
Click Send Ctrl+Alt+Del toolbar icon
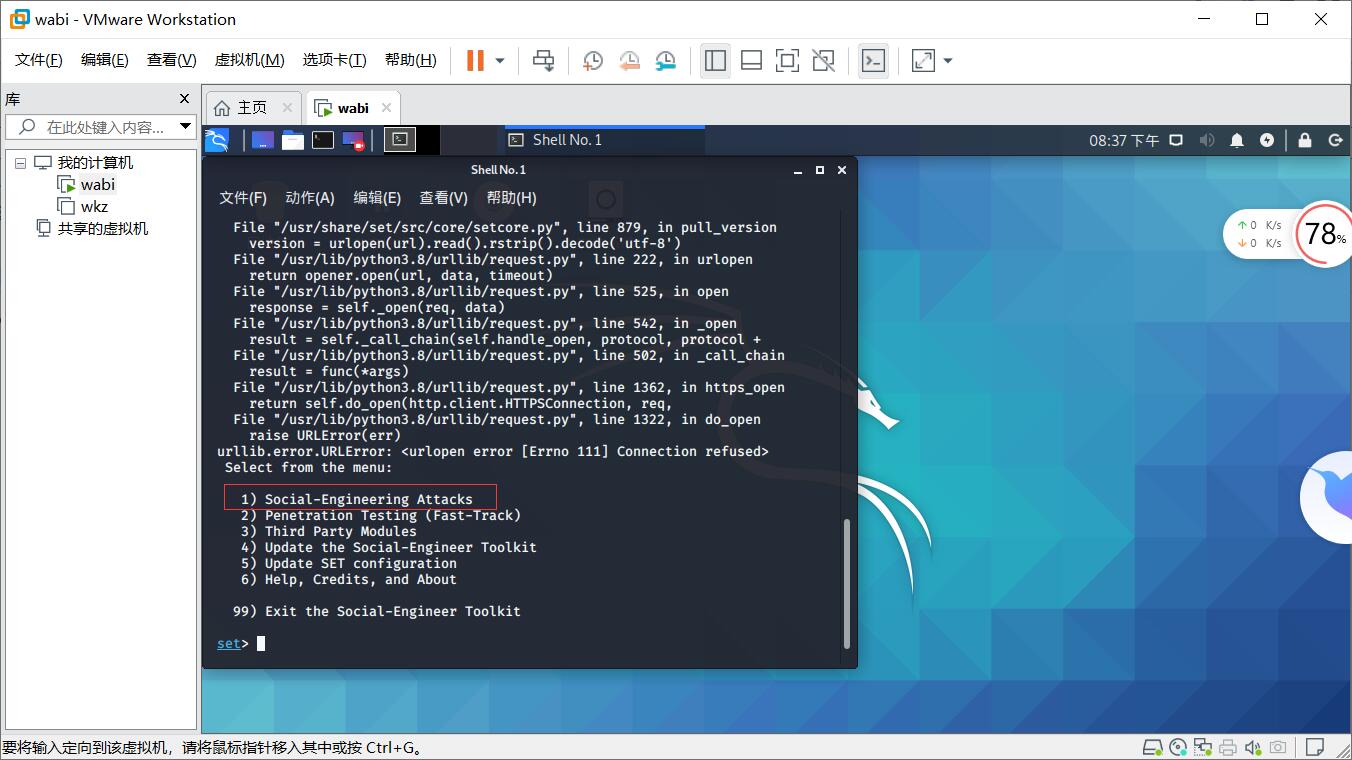click(x=543, y=61)
